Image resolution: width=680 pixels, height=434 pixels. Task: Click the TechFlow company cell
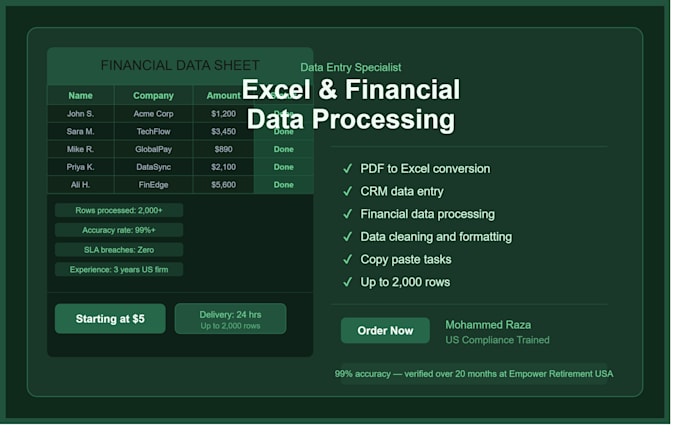[x=155, y=133]
